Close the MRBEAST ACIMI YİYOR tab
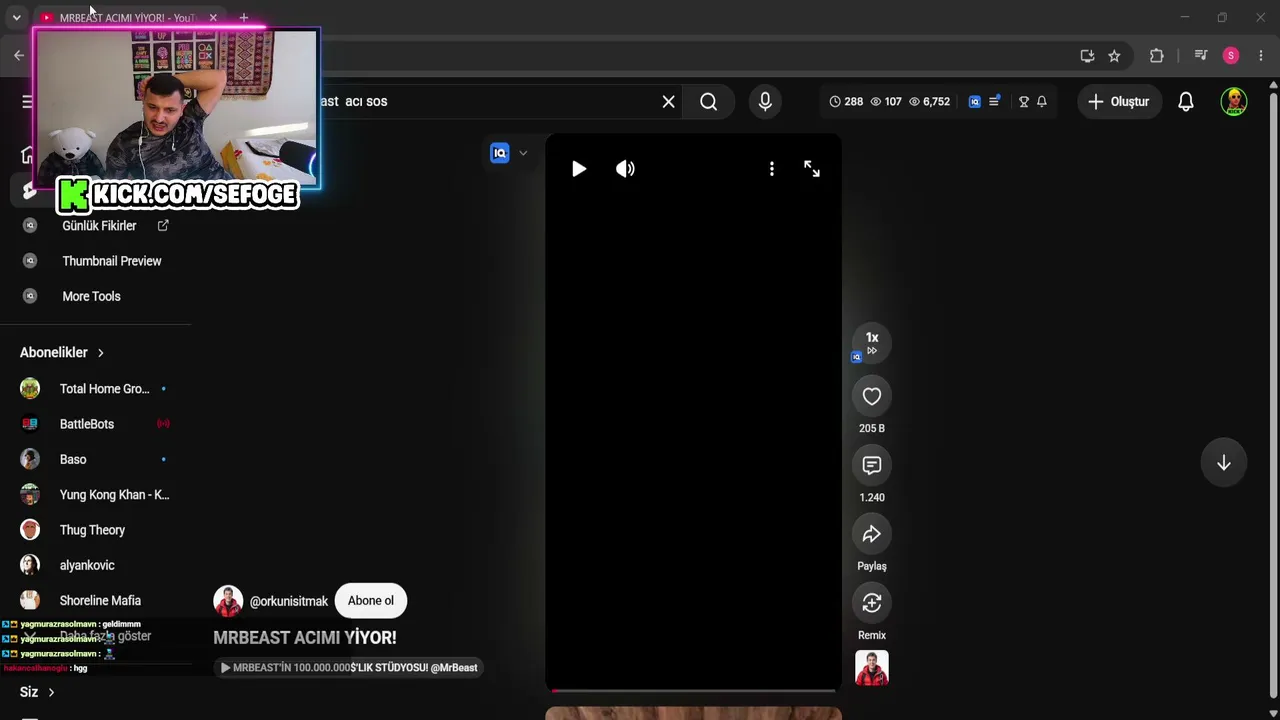 coord(213,18)
